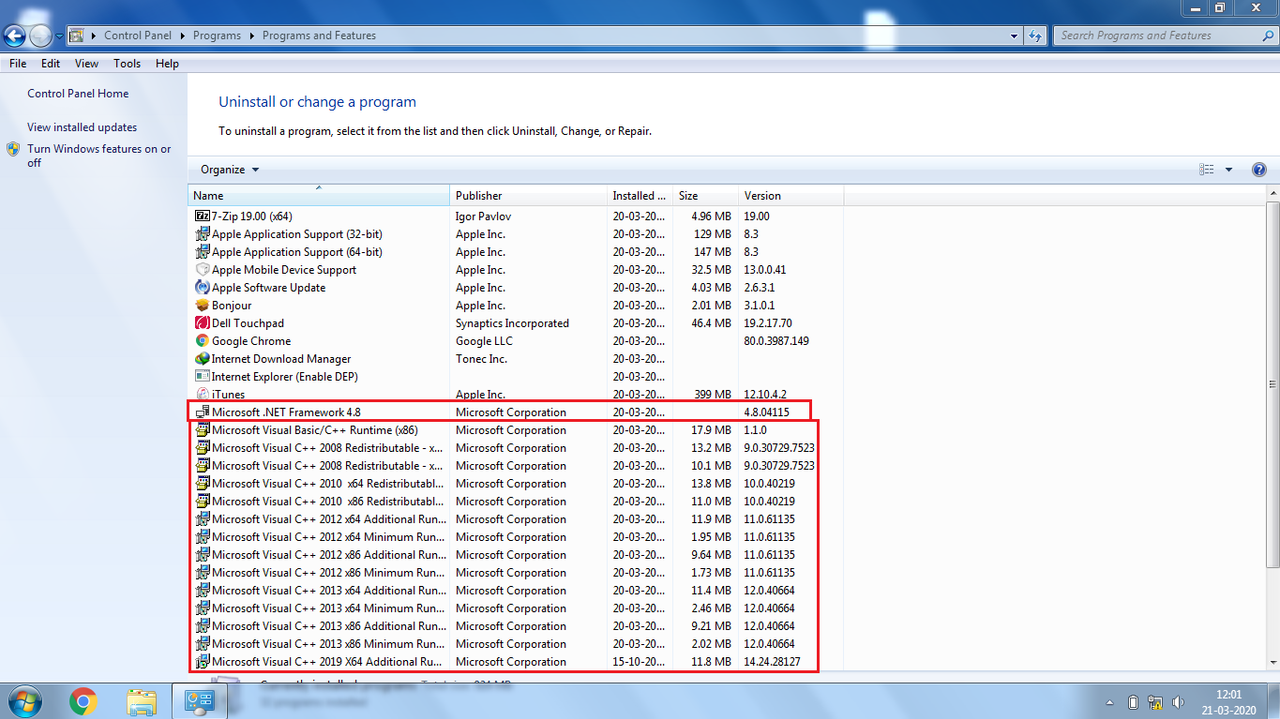This screenshot has width=1280, height=719.
Task: Click the Google Chrome list icon
Action: point(202,341)
